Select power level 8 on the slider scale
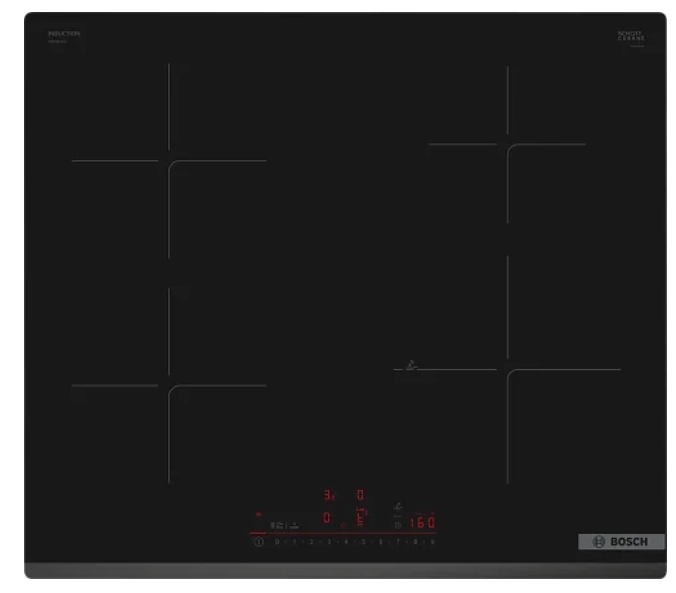Screen dimensions: 676x593 point(415,542)
